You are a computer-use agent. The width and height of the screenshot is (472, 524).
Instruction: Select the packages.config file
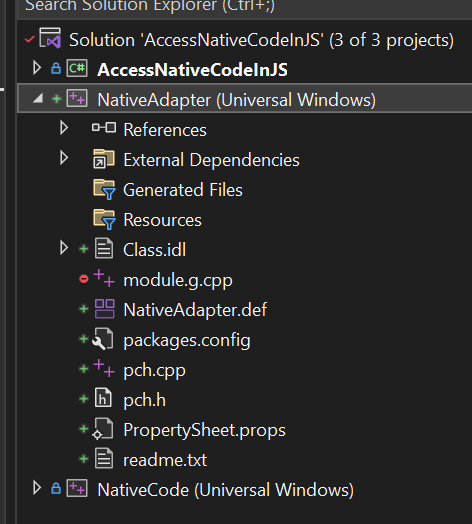pos(187,341)
